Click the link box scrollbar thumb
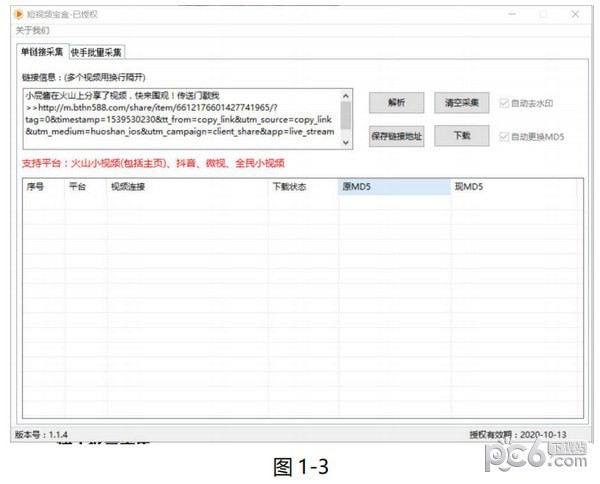600x484 pixels. coord(346,115)
